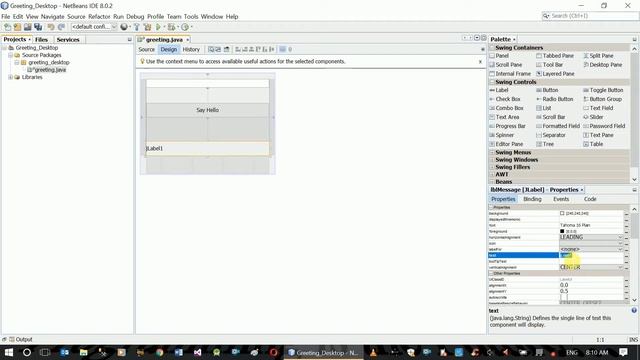
Task: Click the Undo toolbar icon
Action: pos(51,27)
